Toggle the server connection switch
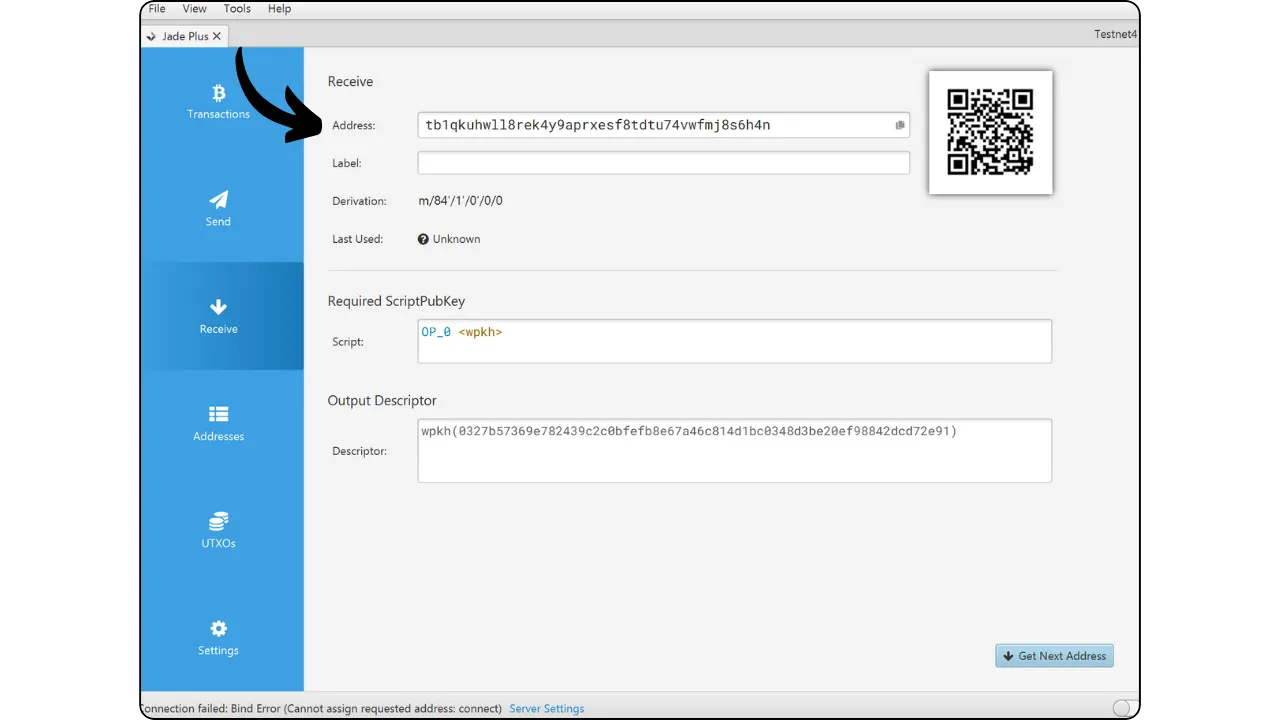 click(1123, 708)
